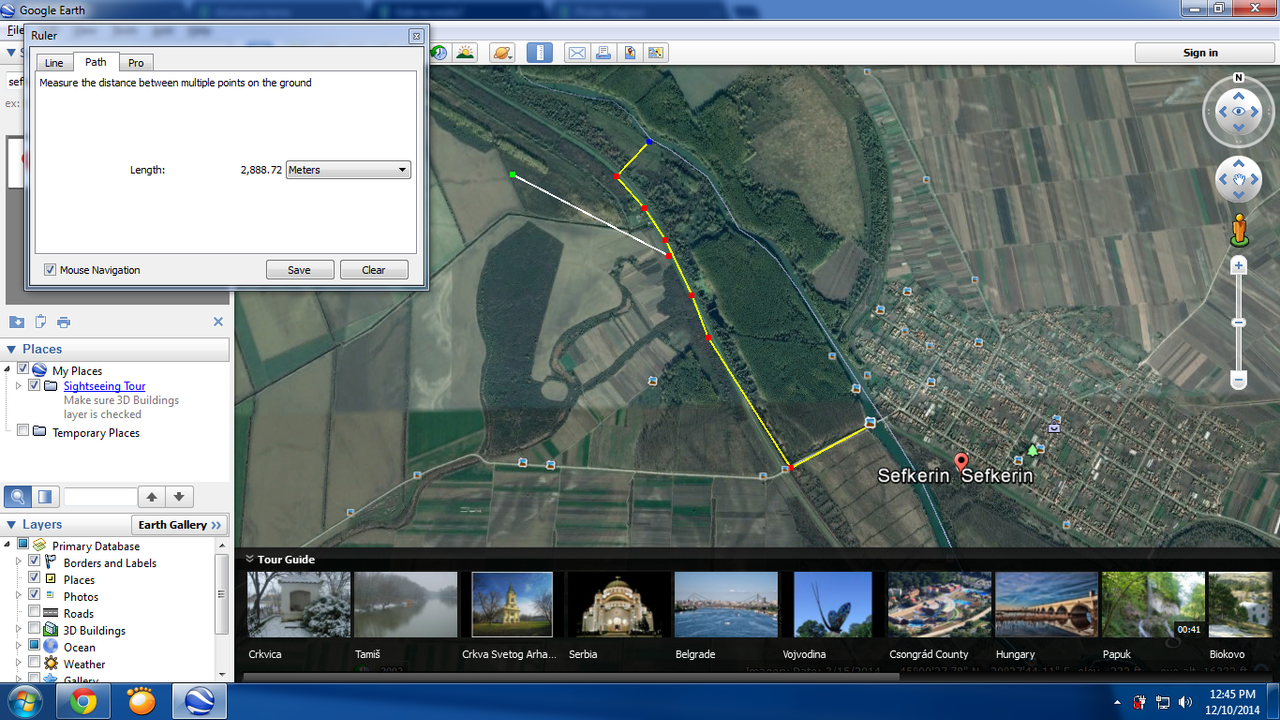This screenshot has height=720, width=1280.
Task: Click Clear in the Ruler dialog
Action: coord(374,270)
